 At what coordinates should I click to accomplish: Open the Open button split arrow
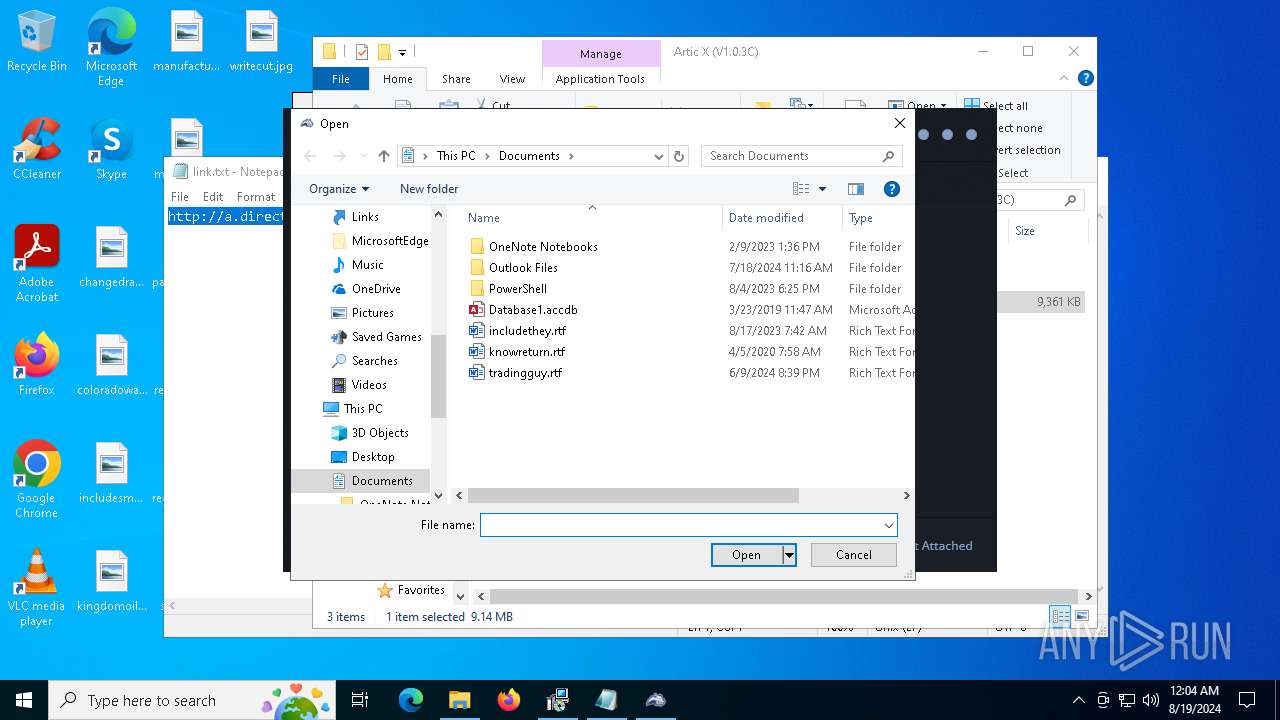(789, 555)
